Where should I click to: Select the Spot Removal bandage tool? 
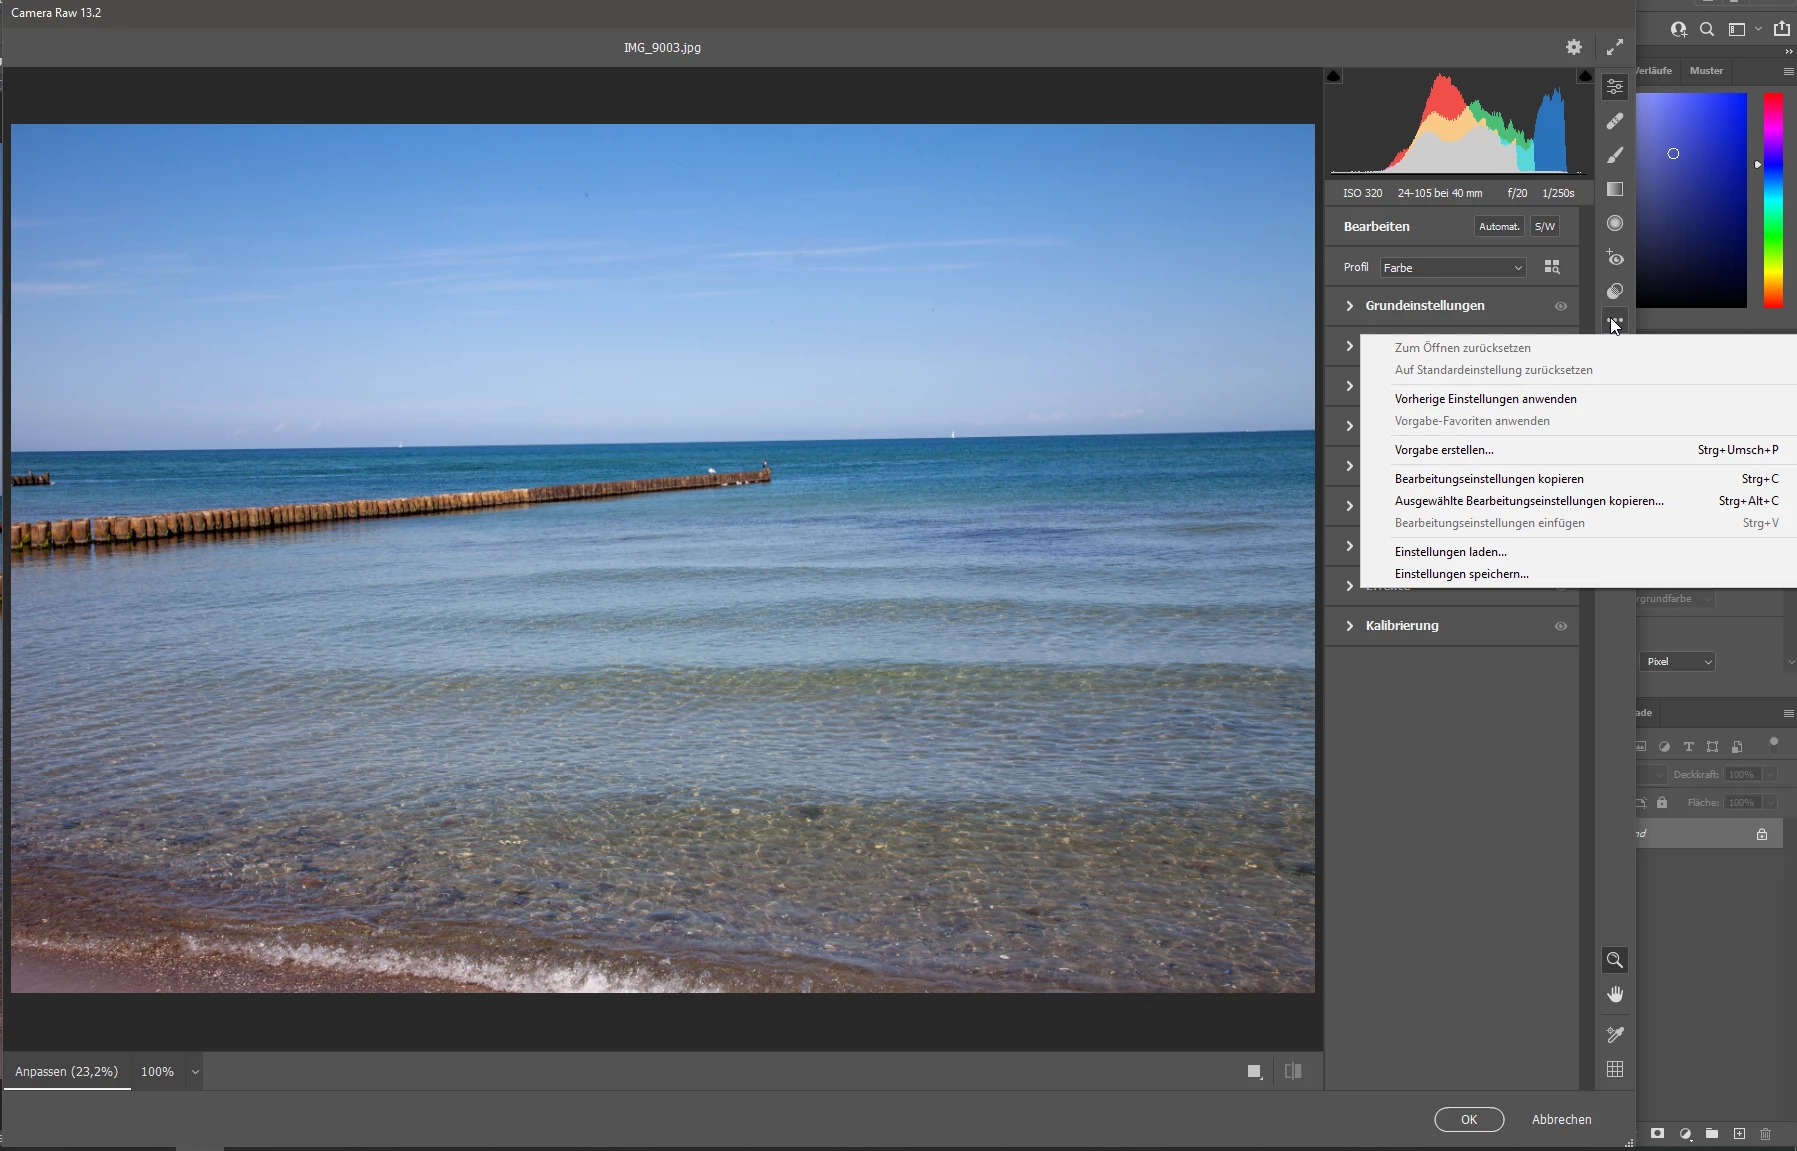[x=1615, y=121]
